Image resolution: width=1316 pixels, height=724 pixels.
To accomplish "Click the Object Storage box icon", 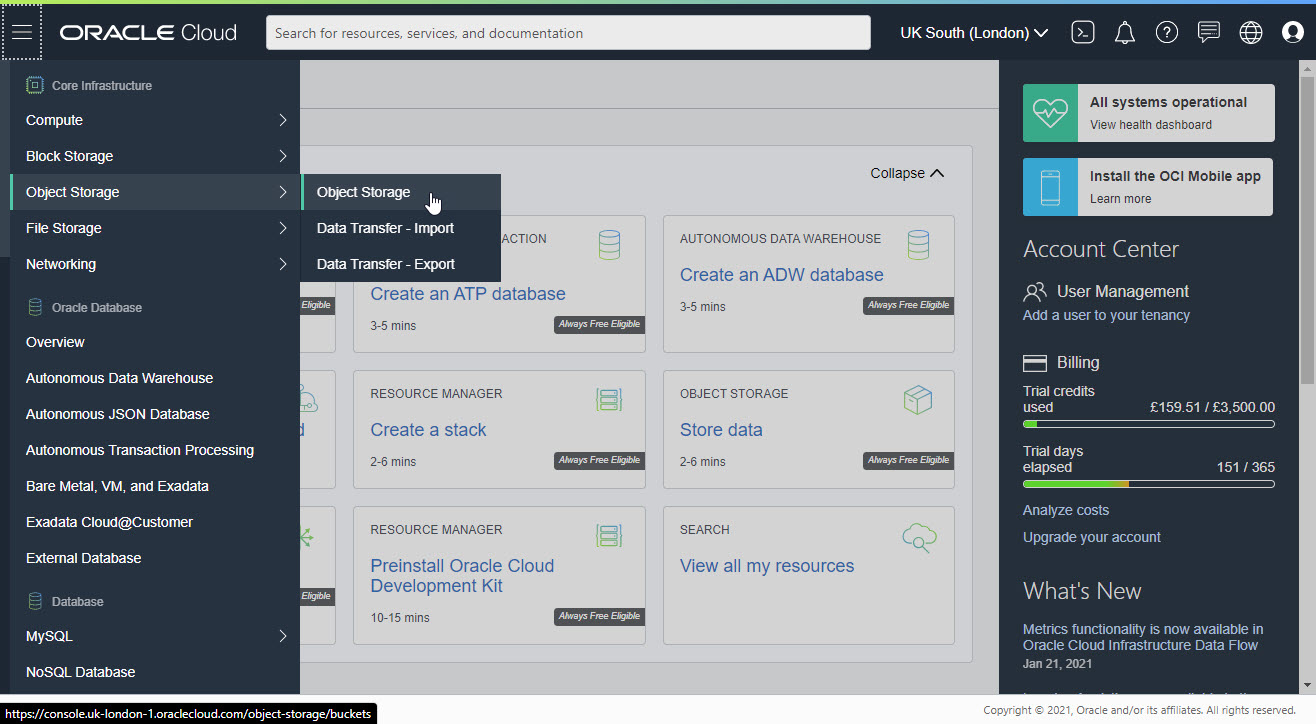I will (918, 400).
